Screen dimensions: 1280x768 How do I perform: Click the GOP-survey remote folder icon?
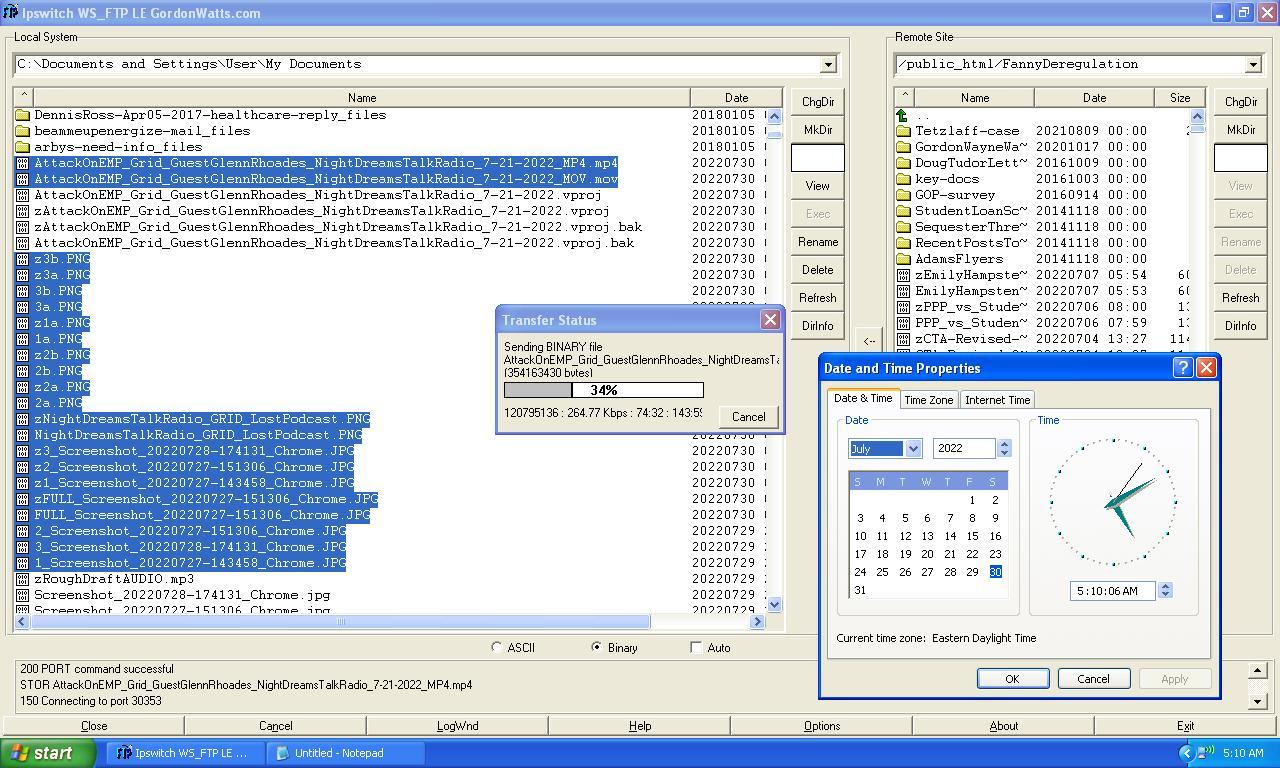coord(903,195)
